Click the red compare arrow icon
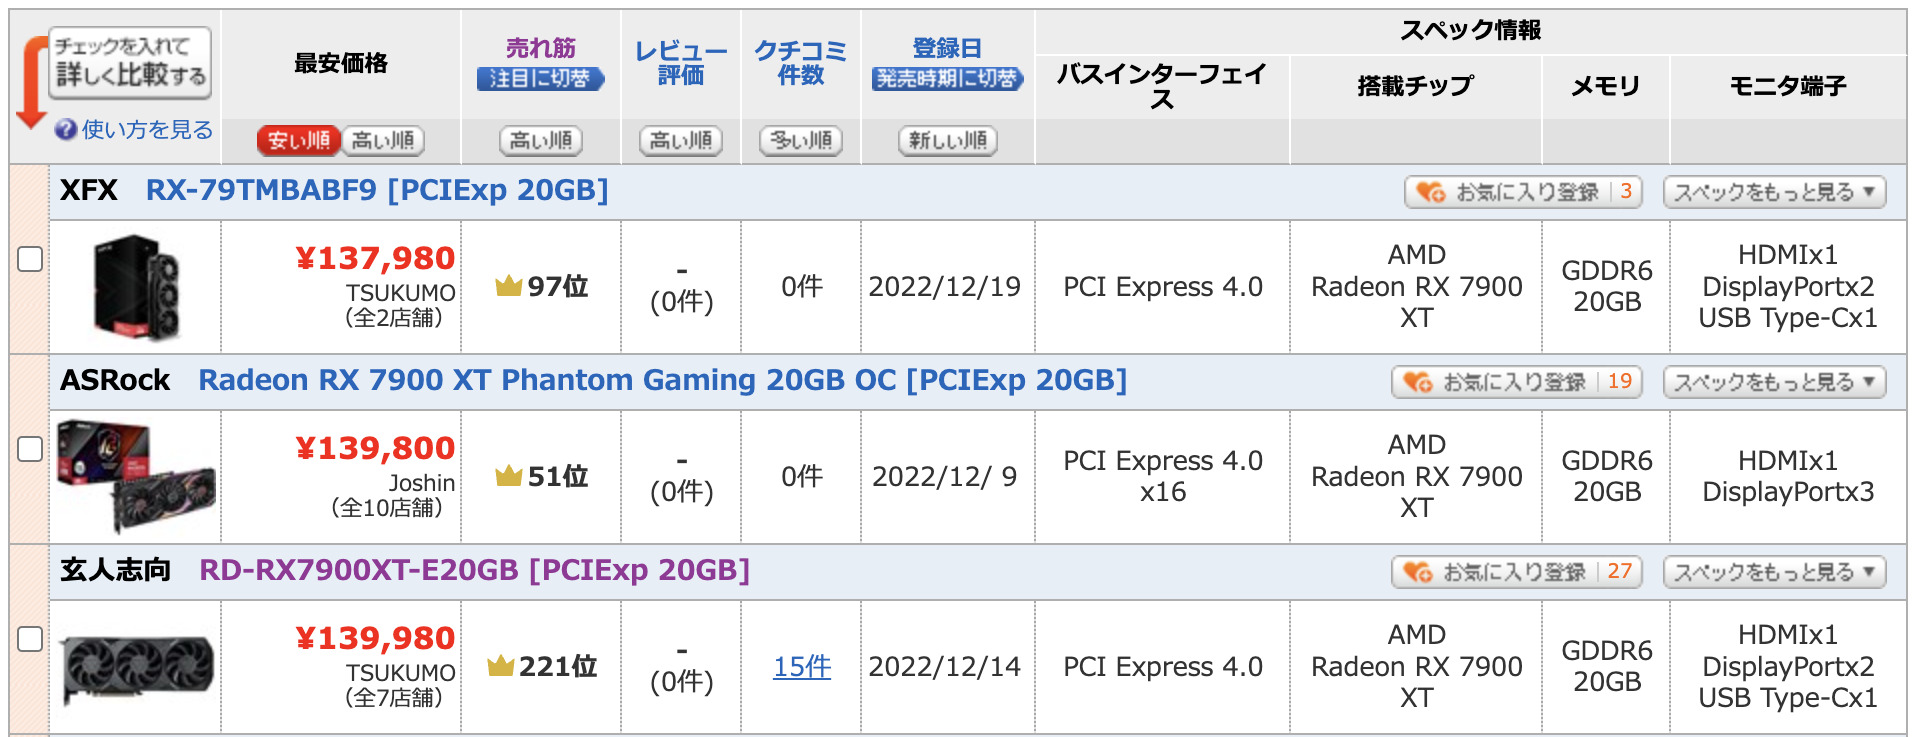 [x=31, y=82]
